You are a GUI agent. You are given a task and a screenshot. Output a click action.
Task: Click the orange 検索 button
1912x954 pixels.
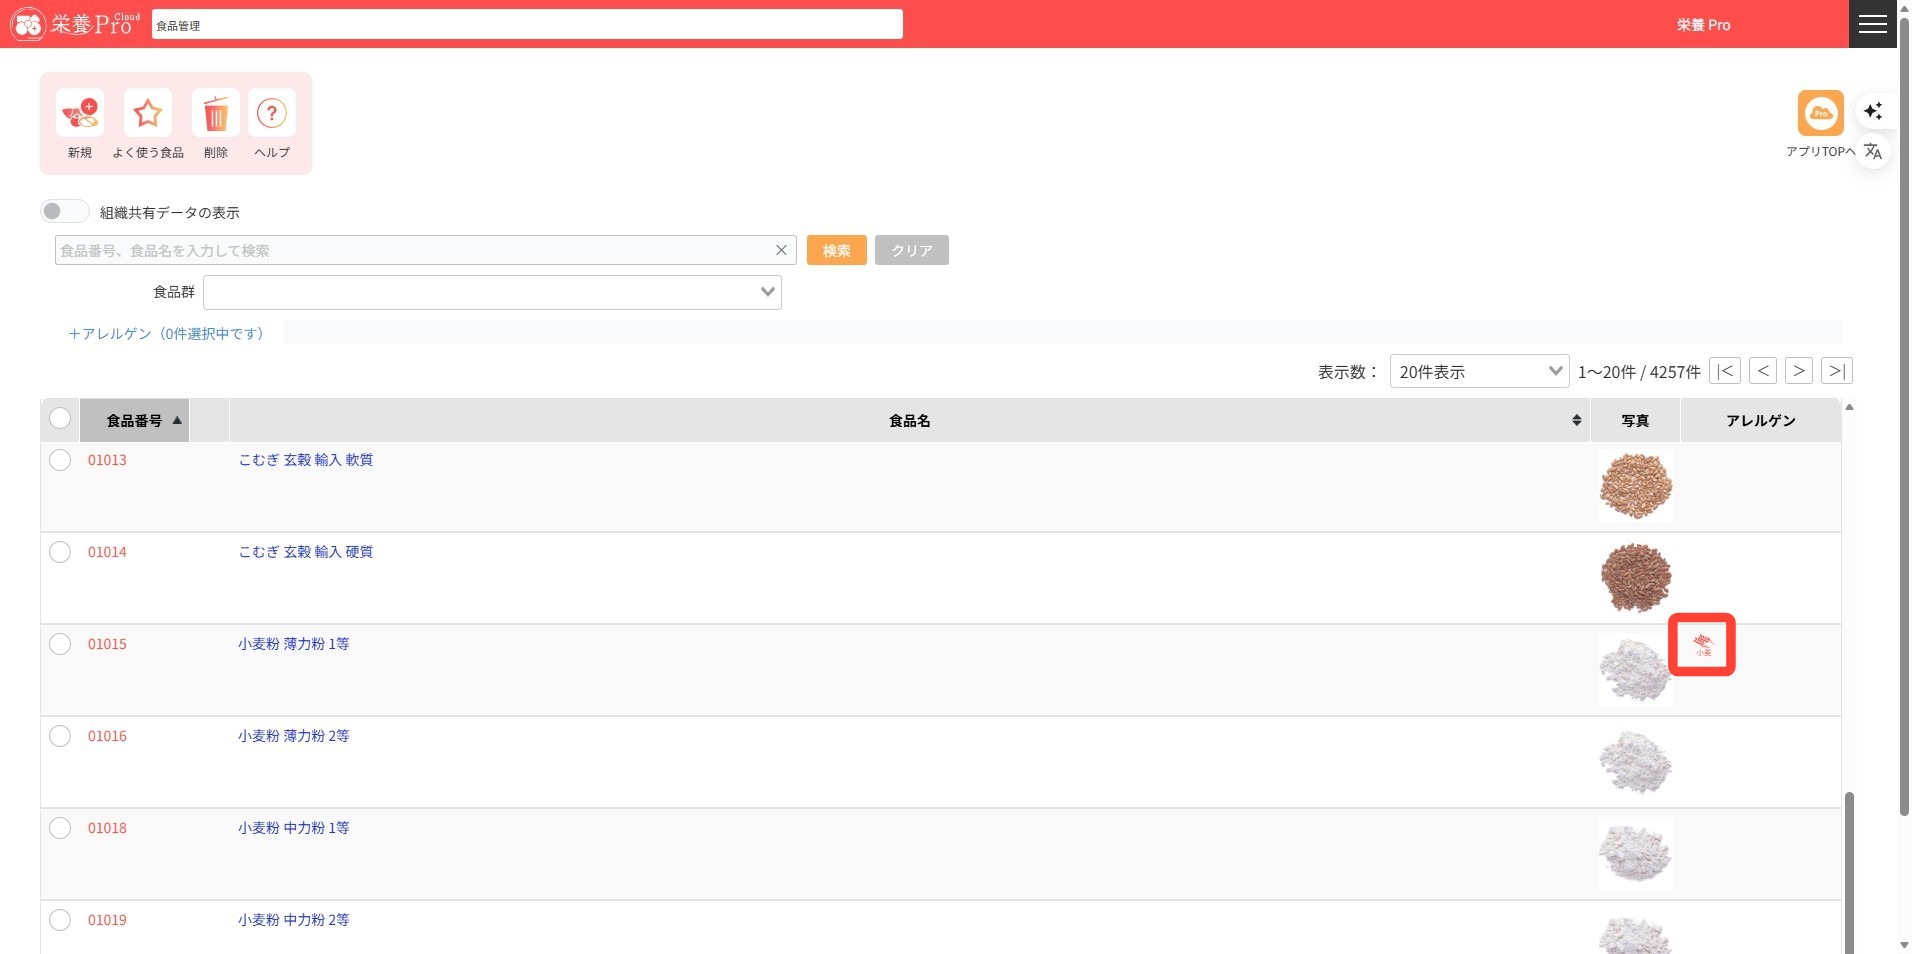[836, 250]
